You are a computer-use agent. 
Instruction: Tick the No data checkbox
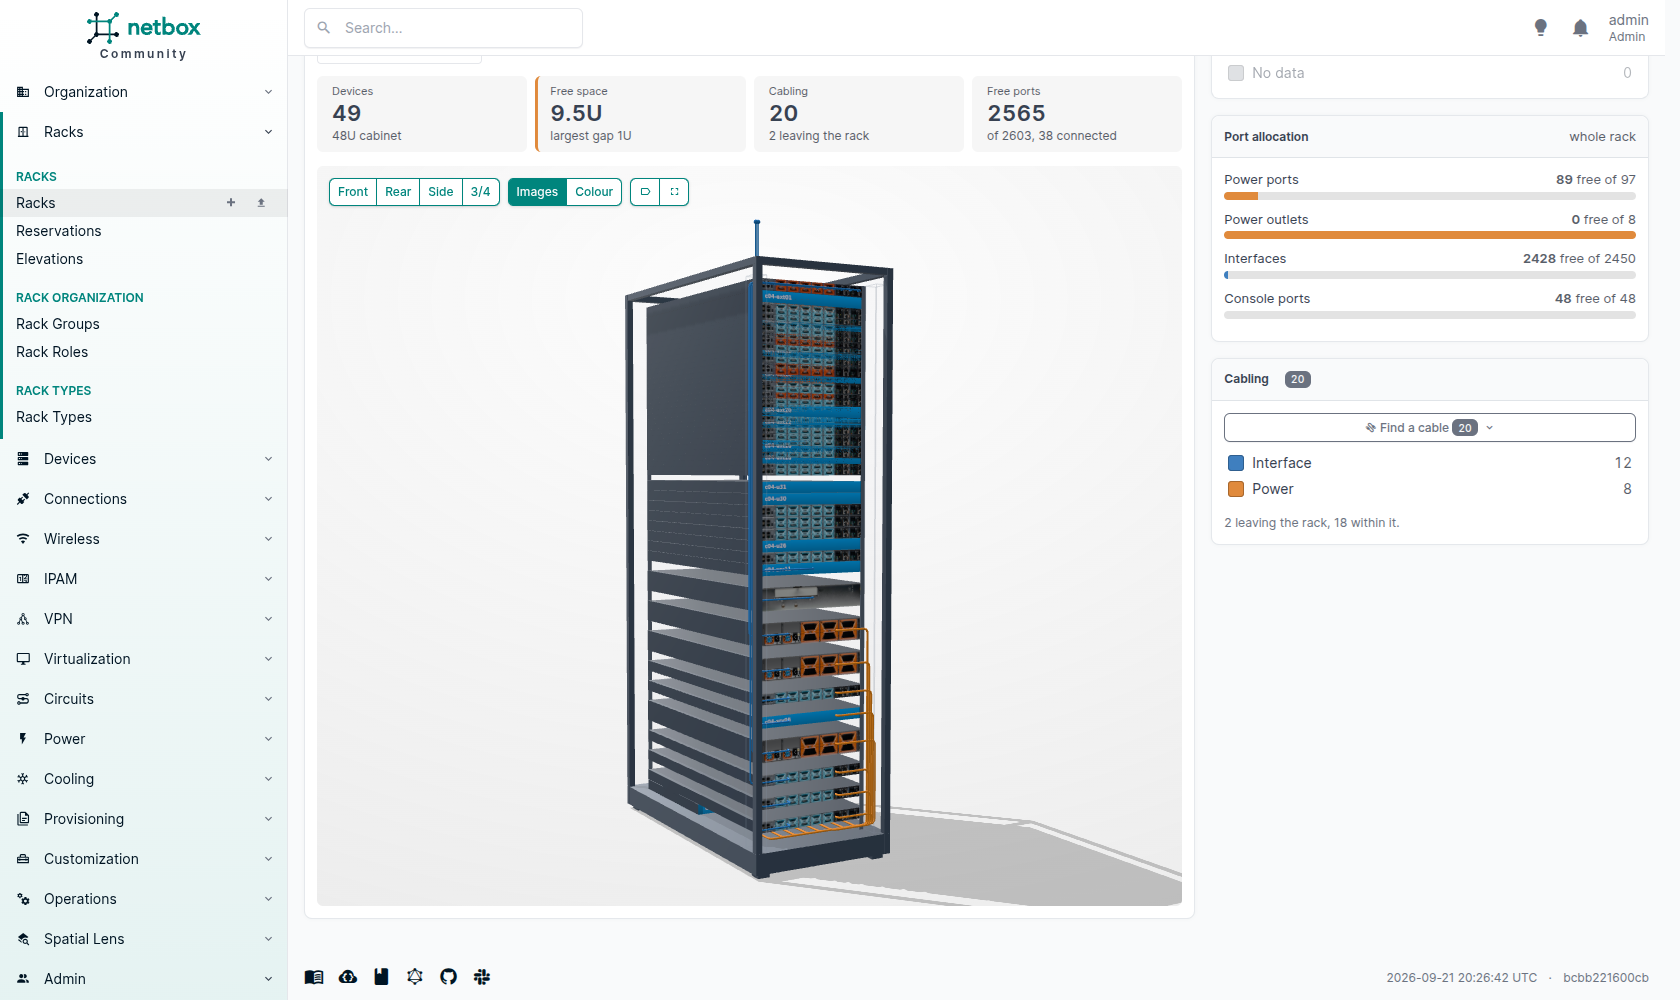click(1236, 73)
